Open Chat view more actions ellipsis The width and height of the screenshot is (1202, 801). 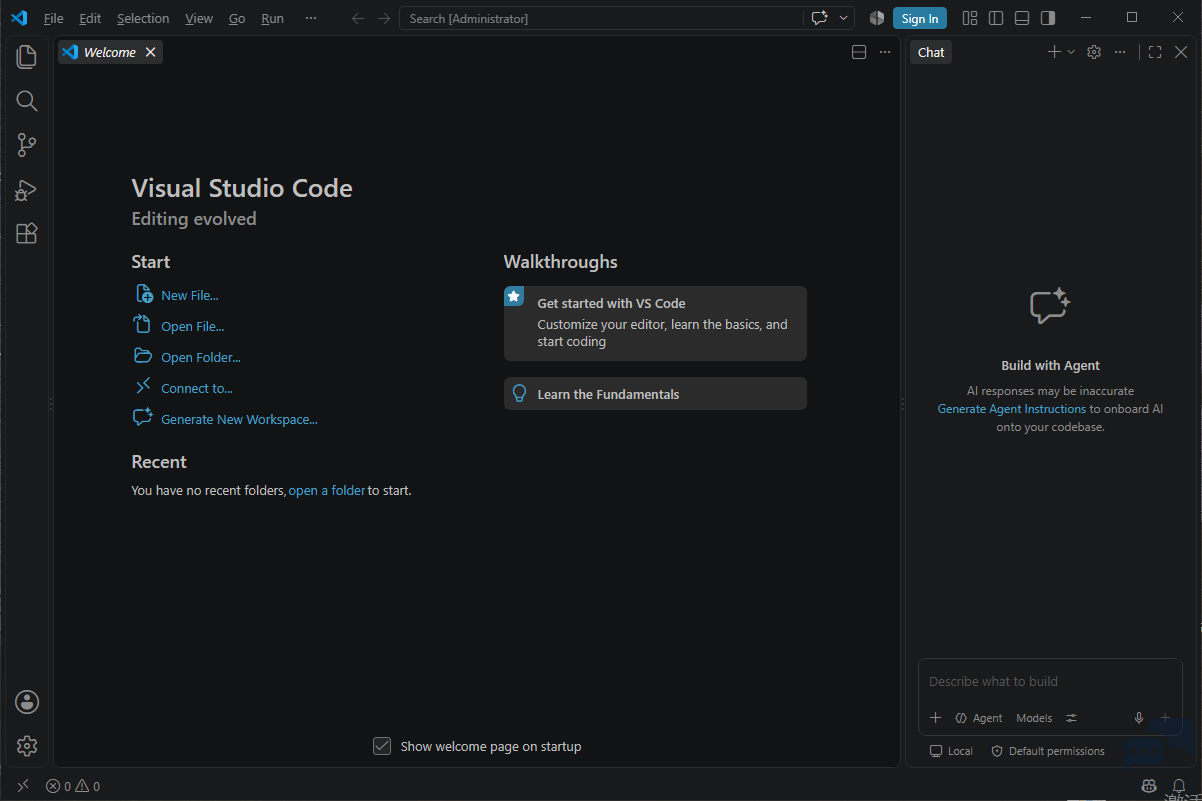click(1120, 52)
